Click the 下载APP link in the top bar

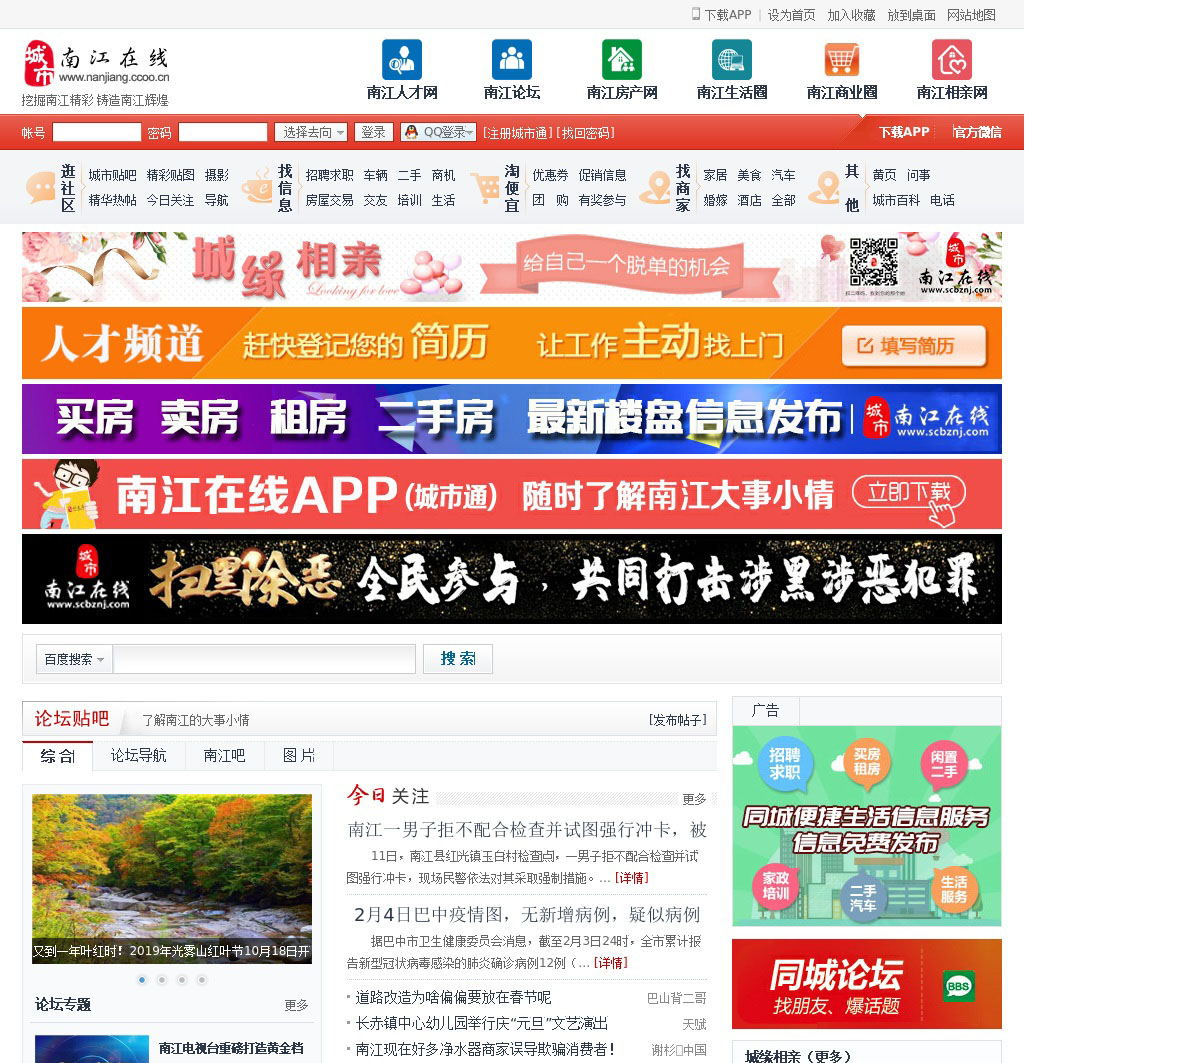pos(727,15)
